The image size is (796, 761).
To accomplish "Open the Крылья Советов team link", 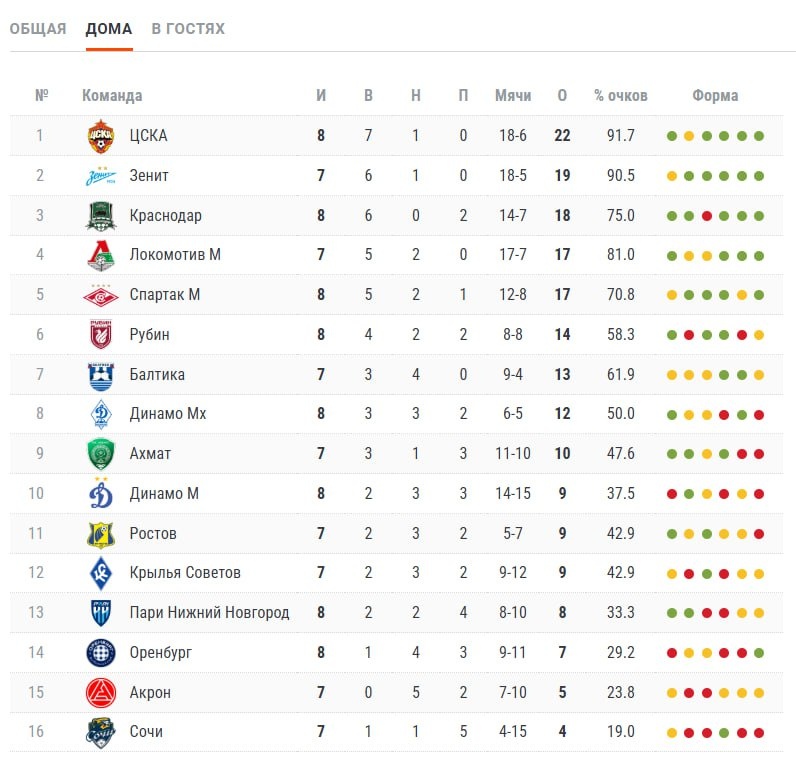I will (185, 573).
